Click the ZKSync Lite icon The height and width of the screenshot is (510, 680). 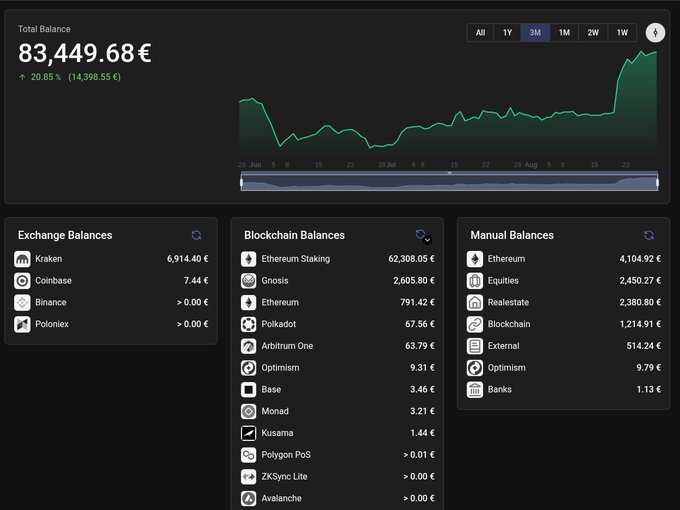[x=248, y=477]
